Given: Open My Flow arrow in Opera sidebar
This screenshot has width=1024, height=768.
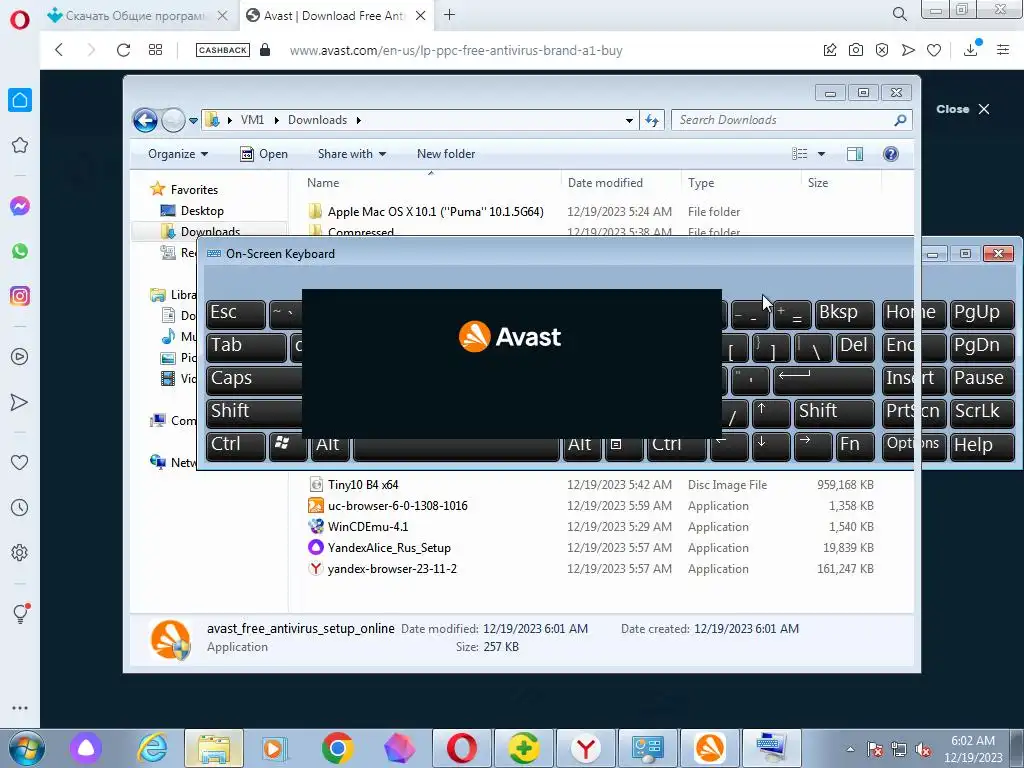Looking at the screenshot, I should [x=20, y=402].
